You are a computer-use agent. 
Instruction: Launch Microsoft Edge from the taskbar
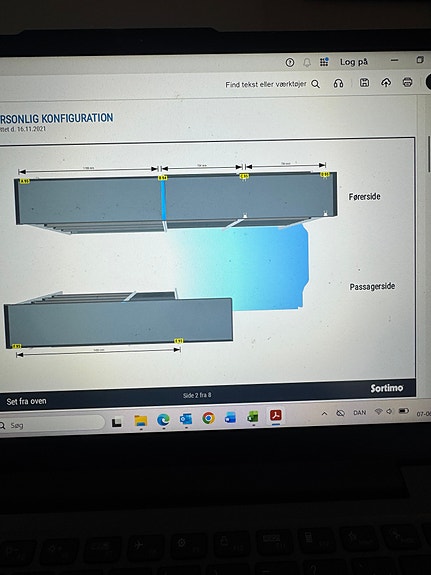163,420
